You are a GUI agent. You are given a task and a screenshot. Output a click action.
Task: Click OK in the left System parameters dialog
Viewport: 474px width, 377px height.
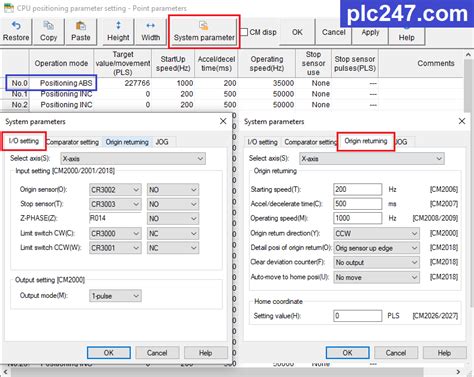109,353
